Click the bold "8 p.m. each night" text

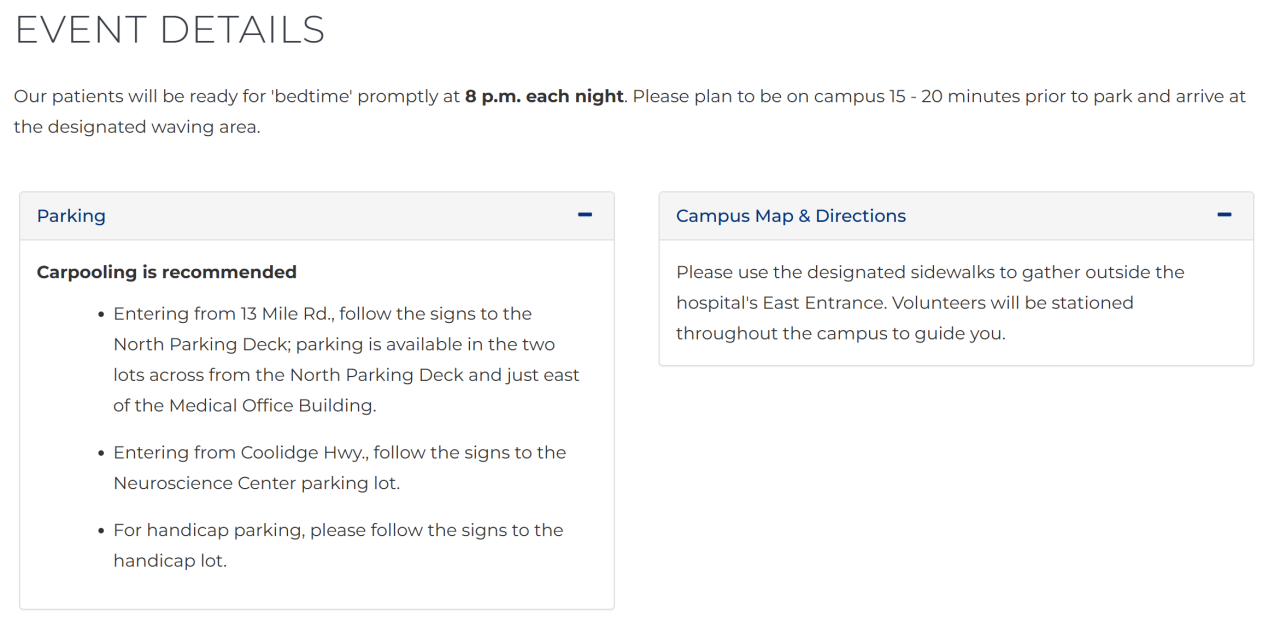coord(544,97)
